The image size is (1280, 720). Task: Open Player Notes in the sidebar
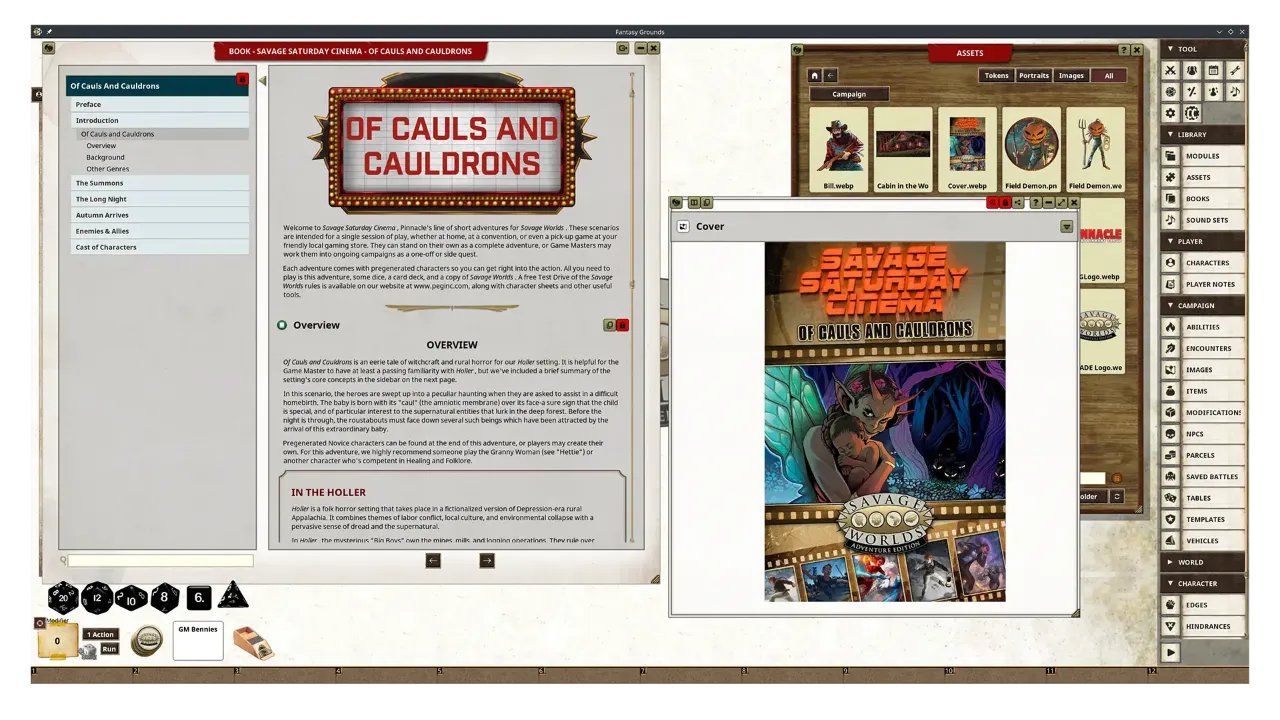(1203, 284)
